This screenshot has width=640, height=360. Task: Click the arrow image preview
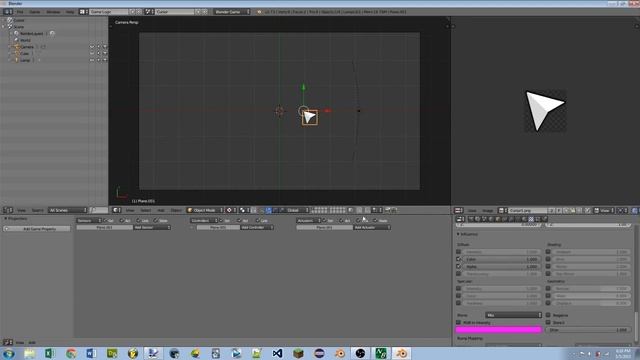pos(545,111)
